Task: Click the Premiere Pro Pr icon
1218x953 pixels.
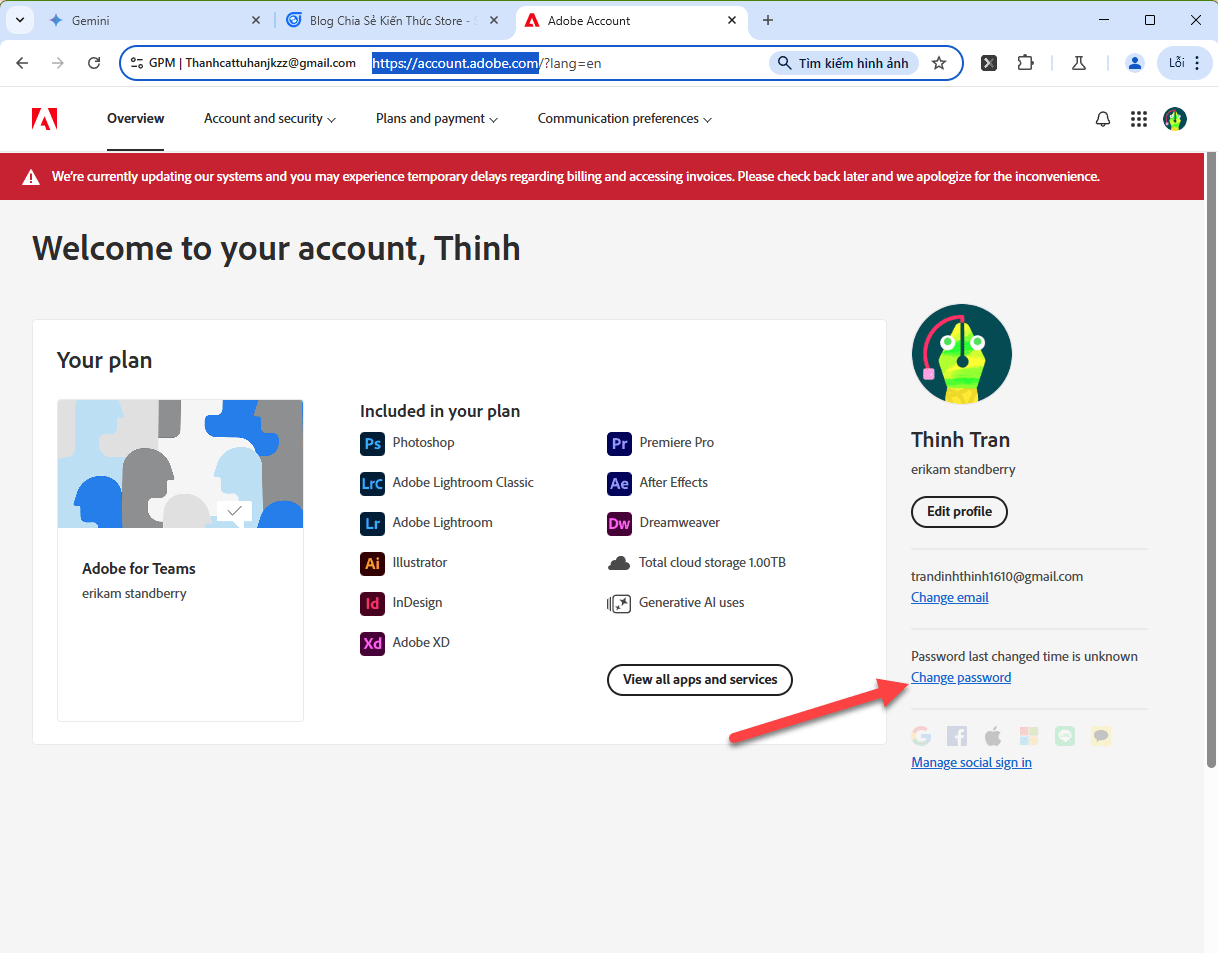Action: pyautogui.click(x=619, y=443)
